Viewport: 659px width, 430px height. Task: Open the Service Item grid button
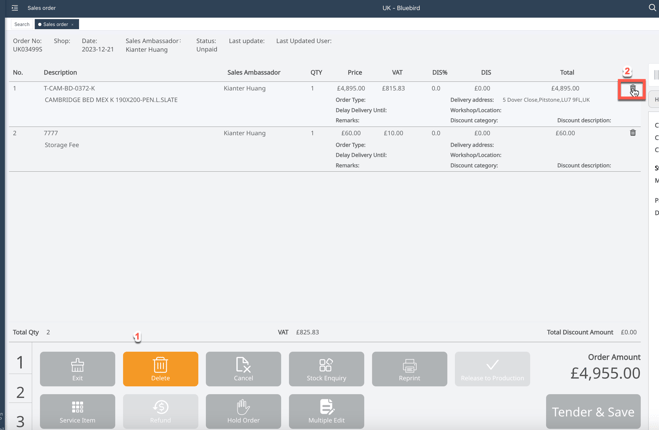click(77, 411)
